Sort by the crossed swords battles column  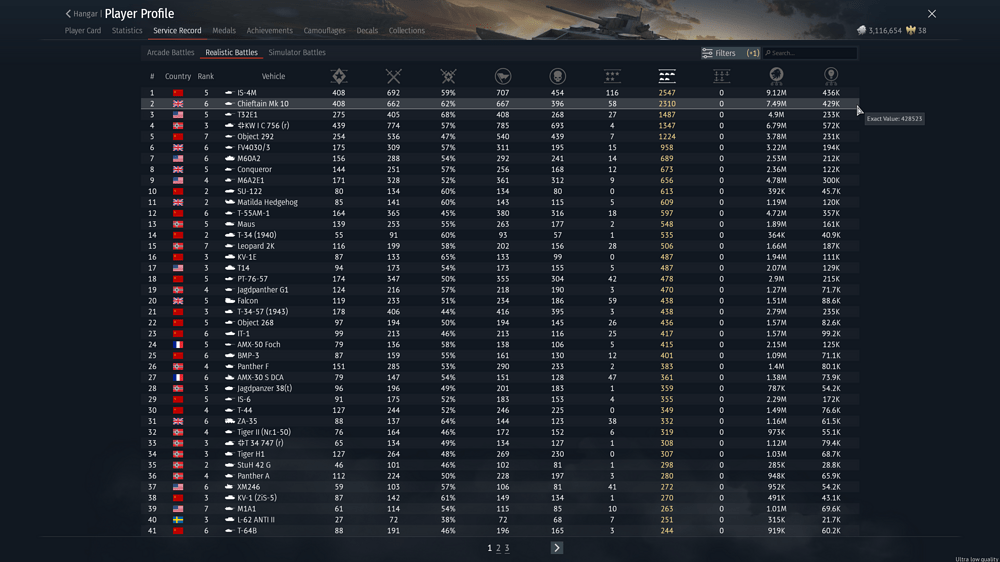click(x=393, y=76)
